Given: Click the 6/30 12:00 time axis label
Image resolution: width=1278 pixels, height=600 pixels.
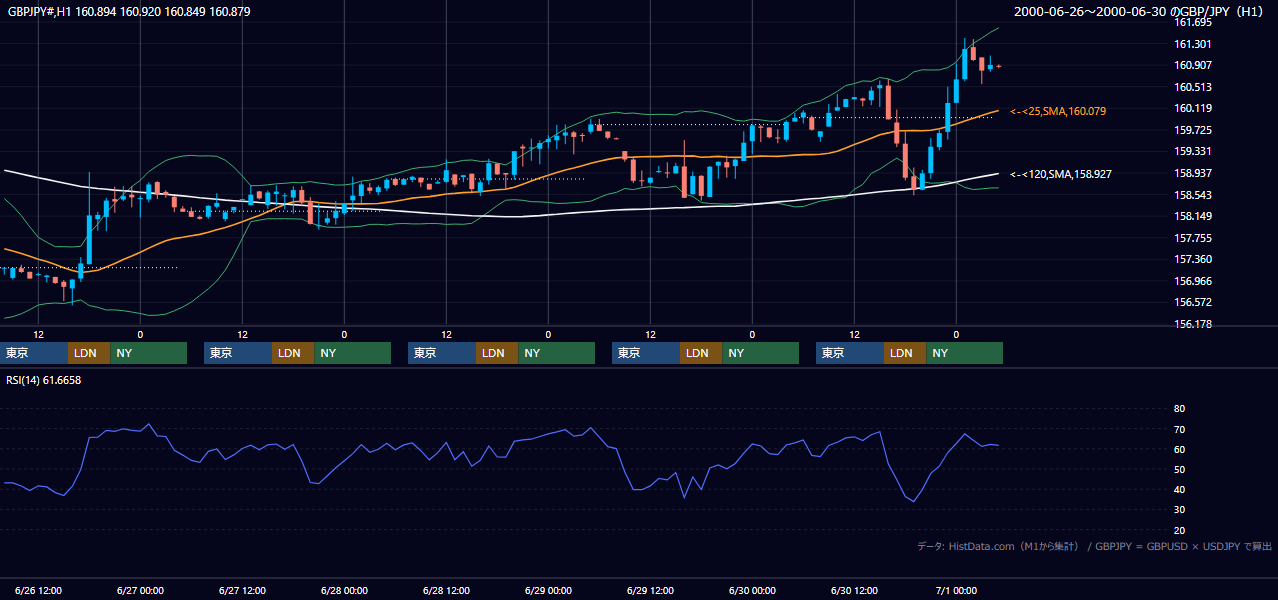Looking at the screenshot, I should click(854, 591).
